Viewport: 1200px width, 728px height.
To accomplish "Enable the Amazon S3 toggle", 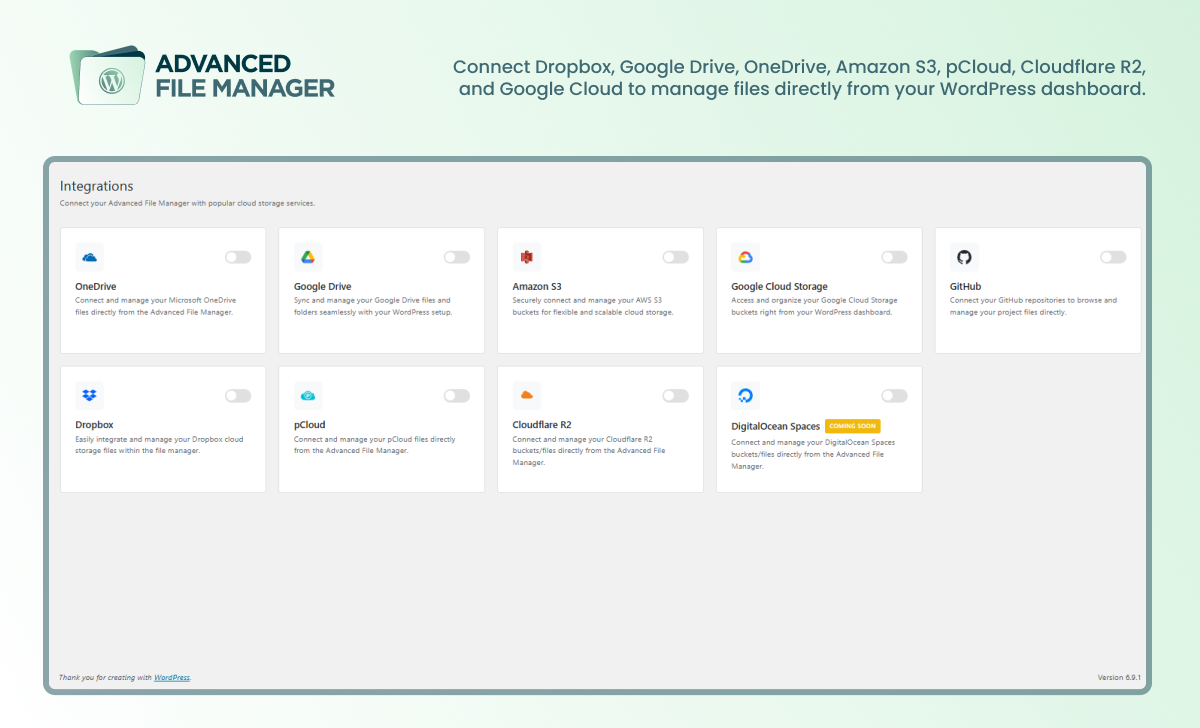I will click(x=675, y=256).
